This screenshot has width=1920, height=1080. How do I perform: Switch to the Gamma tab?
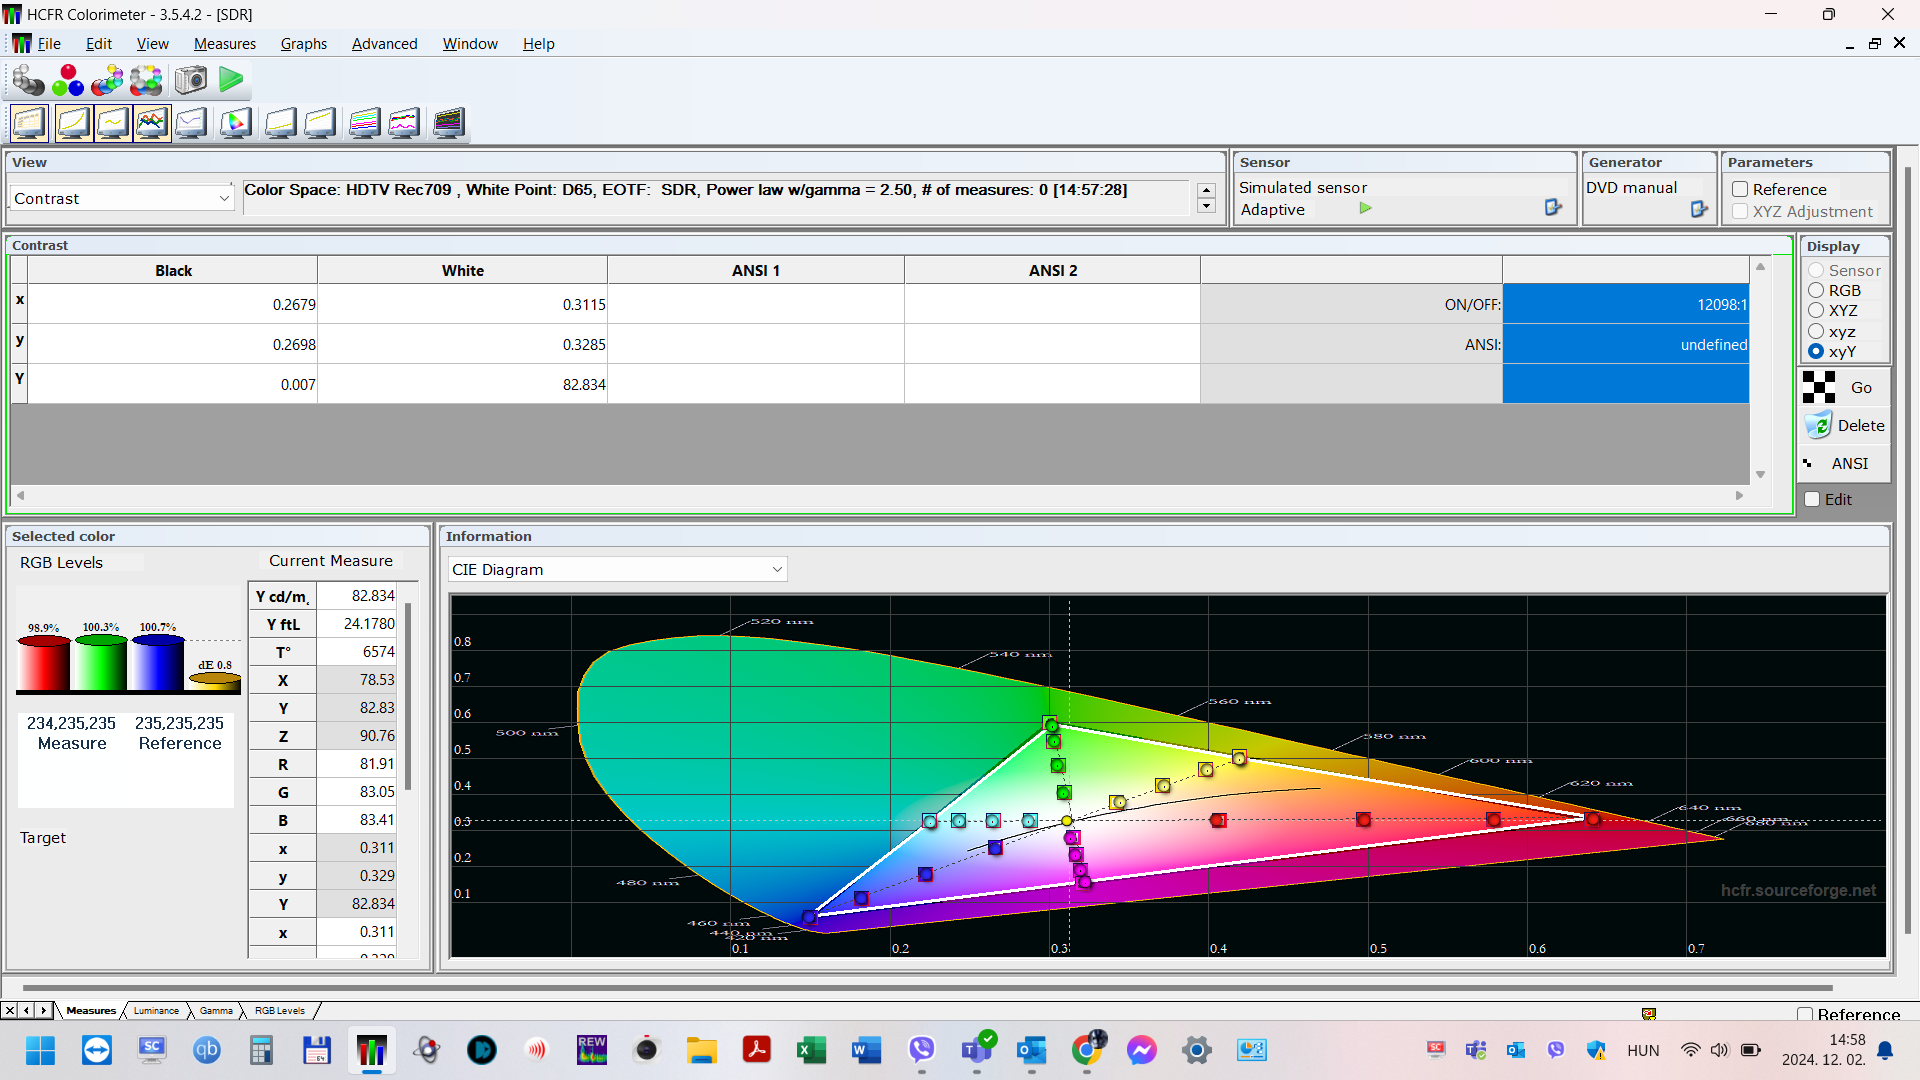pos(216,1010)
